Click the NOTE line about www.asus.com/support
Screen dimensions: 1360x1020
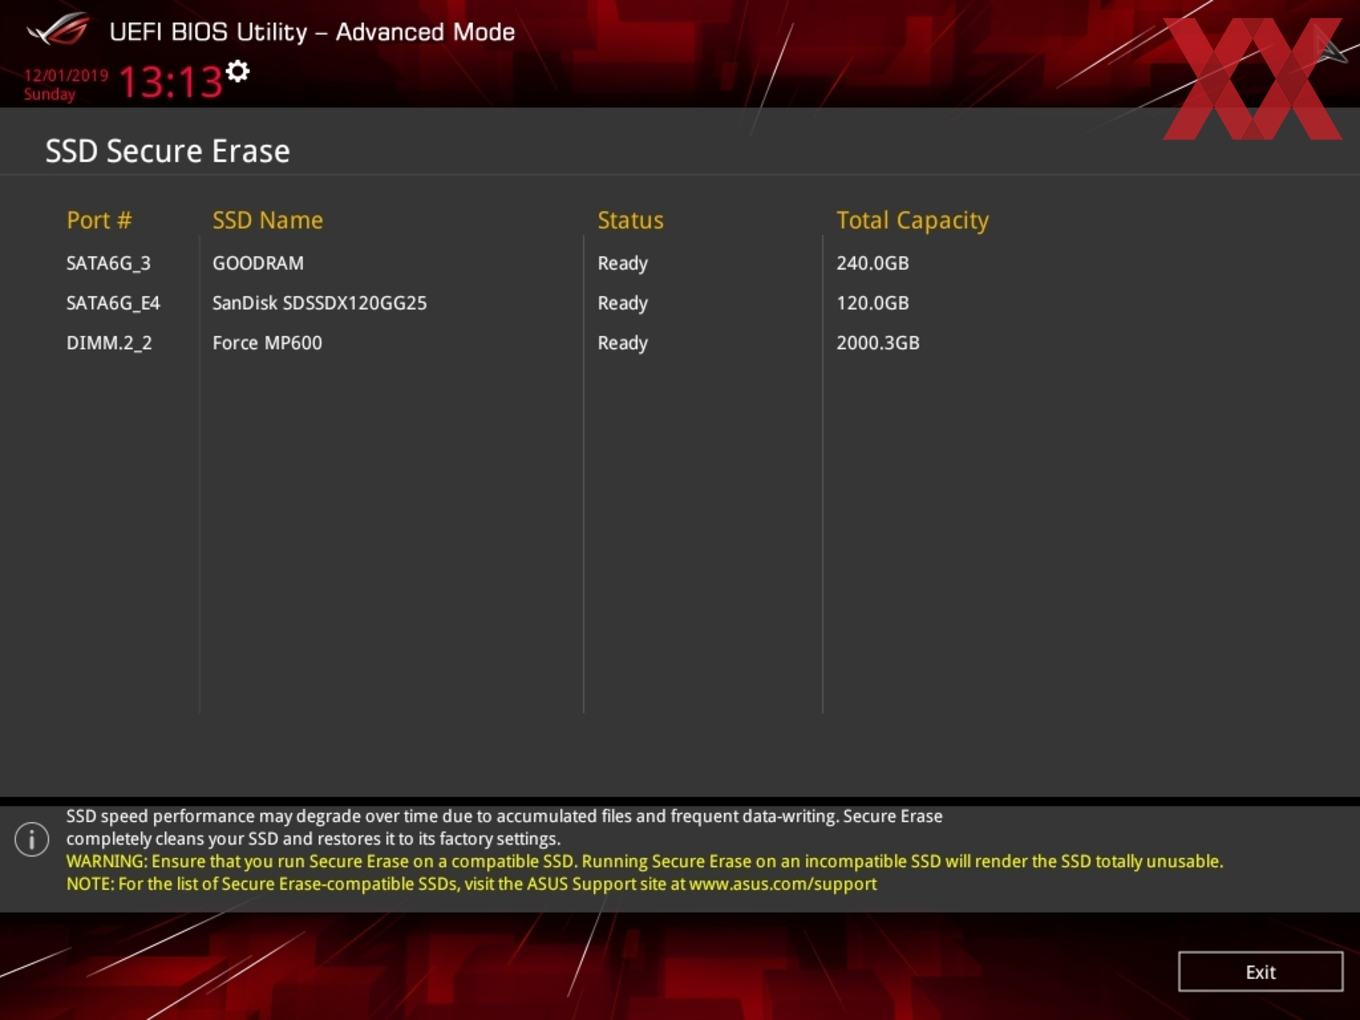pyautogui.click(x=471, y=884)
